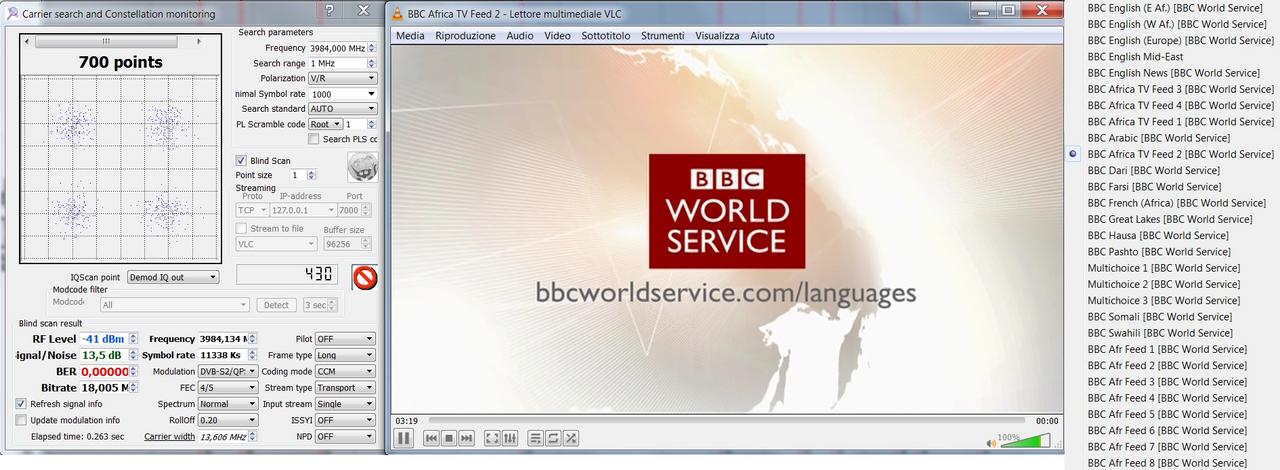Open the Spectrum dropdown
This screenshot has height=470, width=1280.
pos(227,404)
